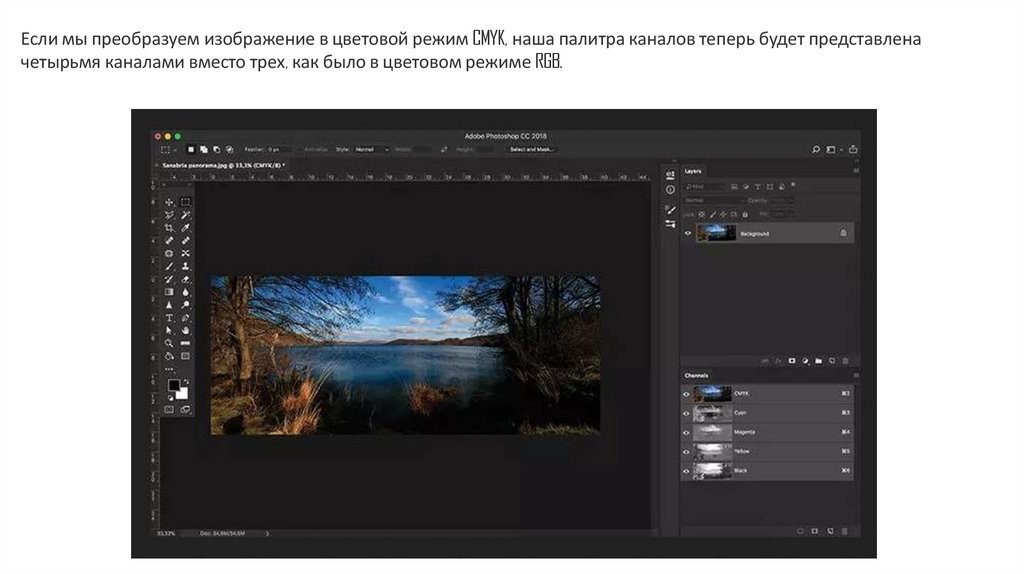Select the Rectangular Marquee tool
This screenshot has width=1024, height=574.
(x=186, y=202)
